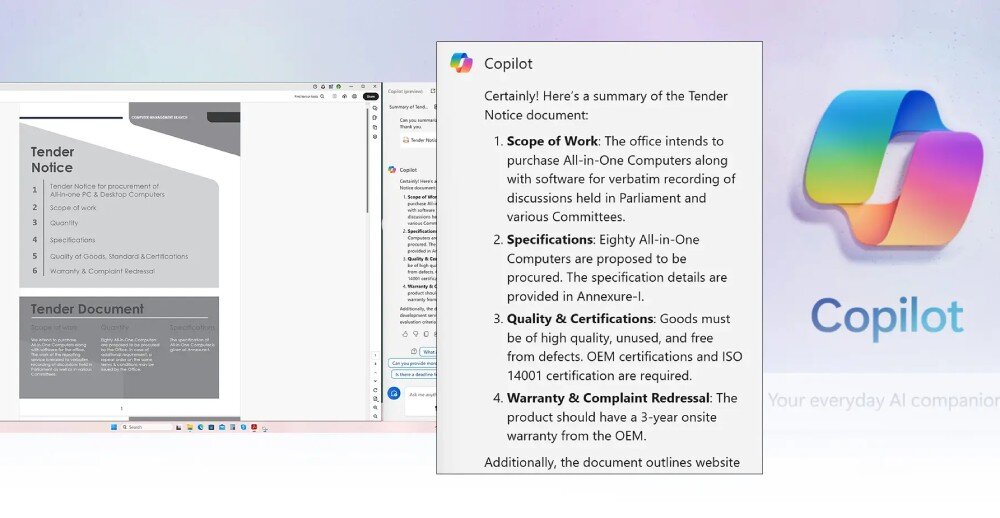Click 'Scope of Work' bold heading in summary
Viewport: 1000px width, 518px height.
[x=552, y=141]
